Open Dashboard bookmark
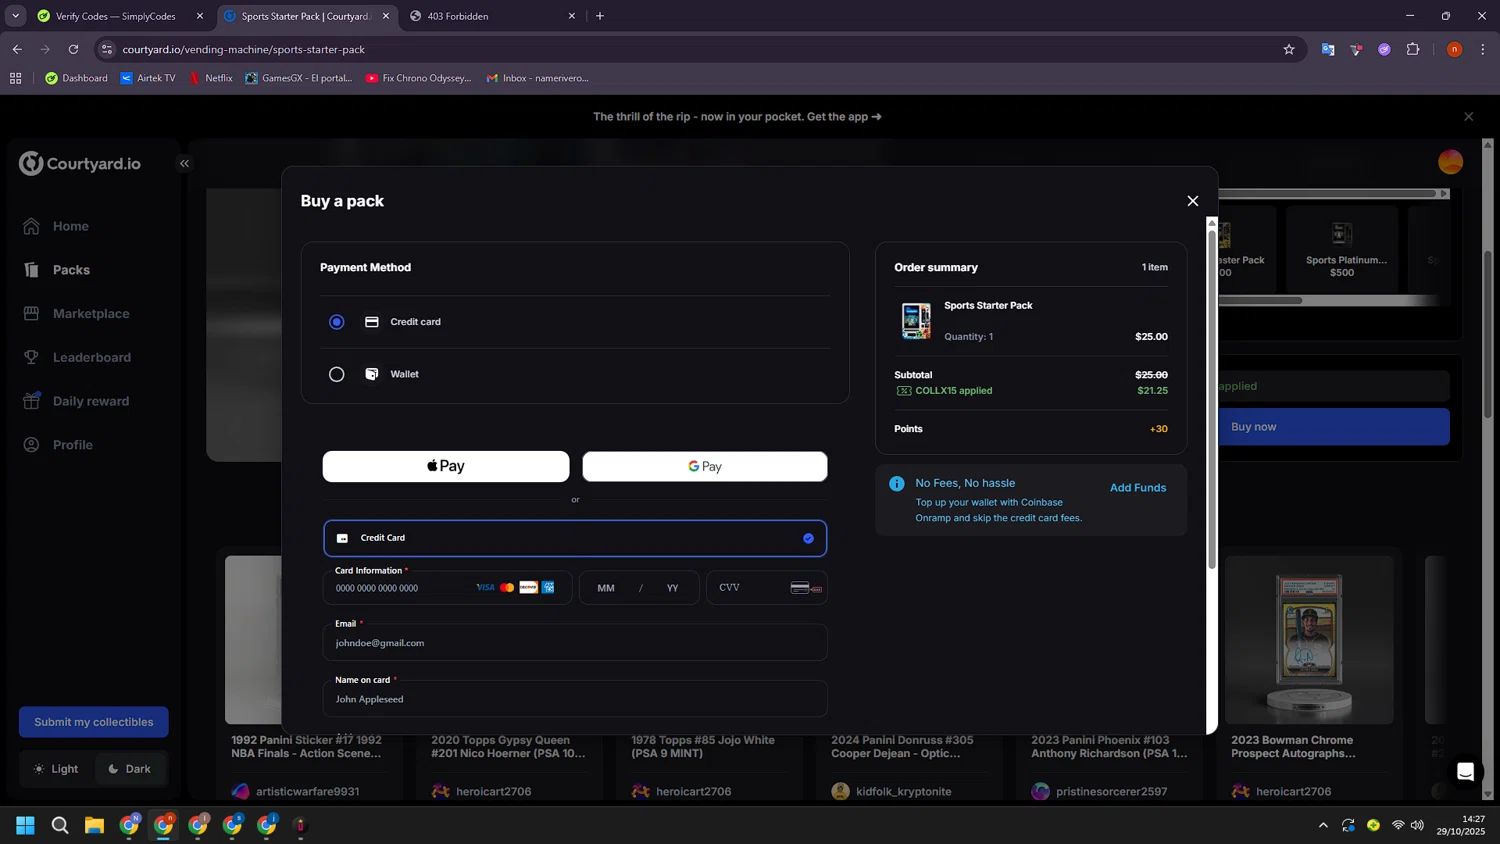1500x844 pixels. coord(77,78)
